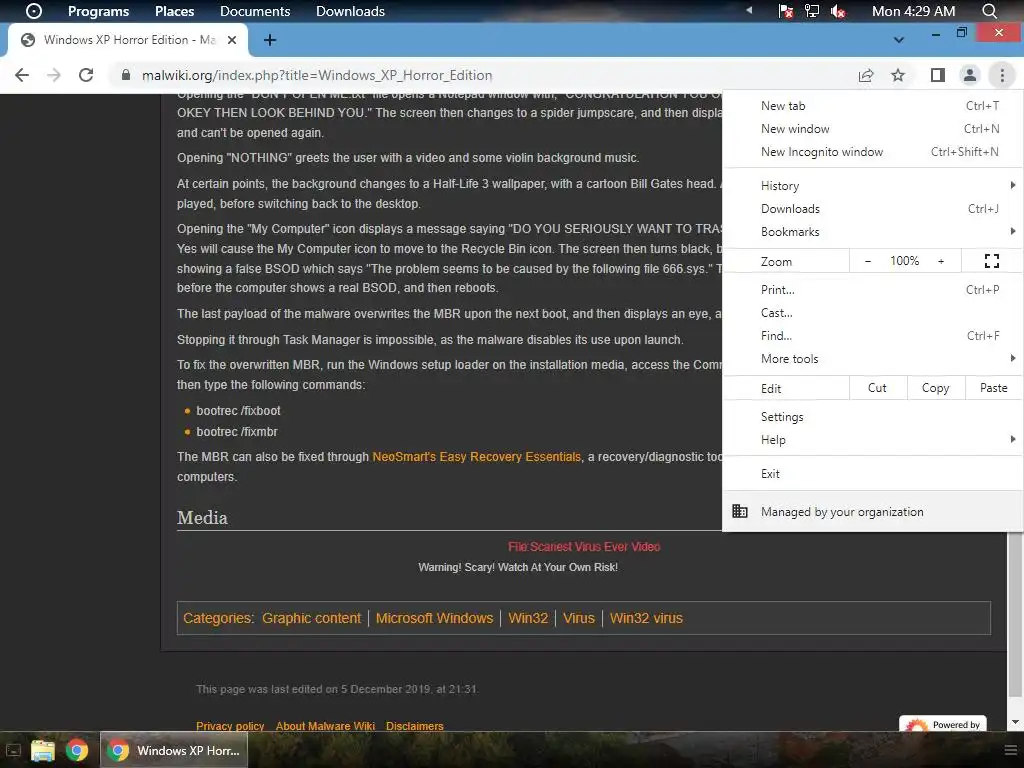Reload the page with the refresh icon
1024x768 pixels.
86,75
